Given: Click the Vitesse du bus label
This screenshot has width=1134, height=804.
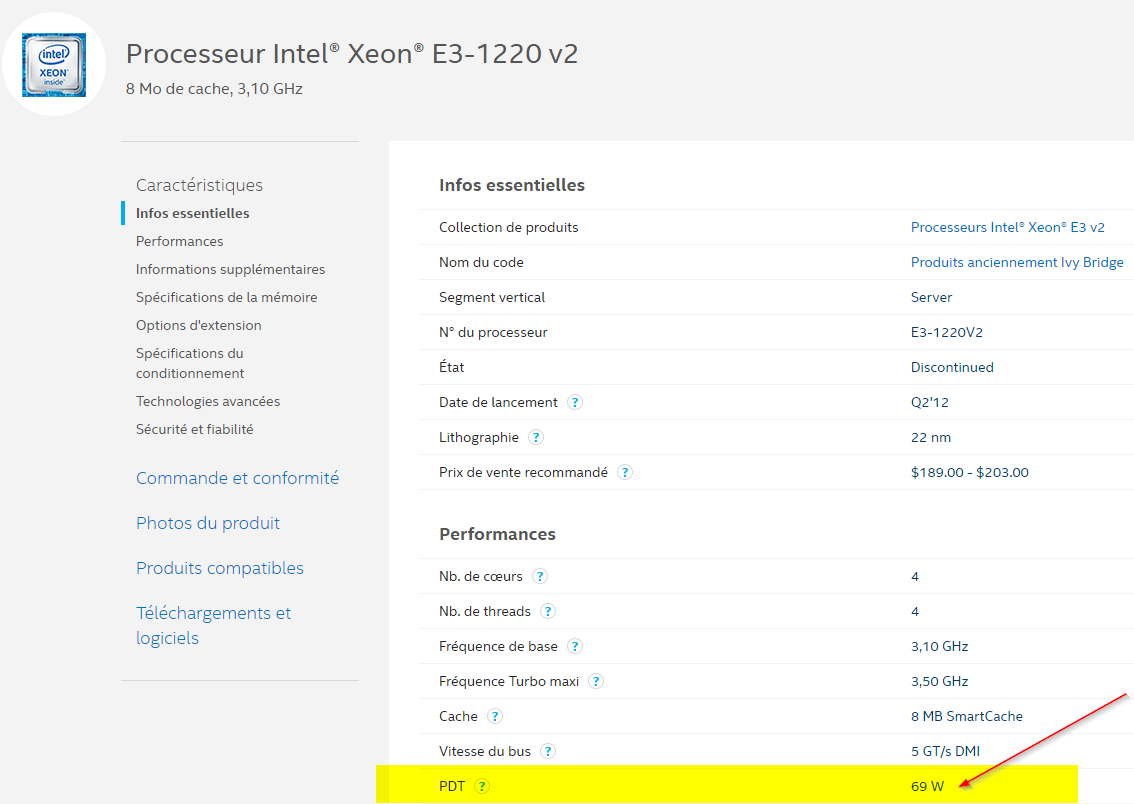Looking at the screenshot, I should tap(485, 751).
